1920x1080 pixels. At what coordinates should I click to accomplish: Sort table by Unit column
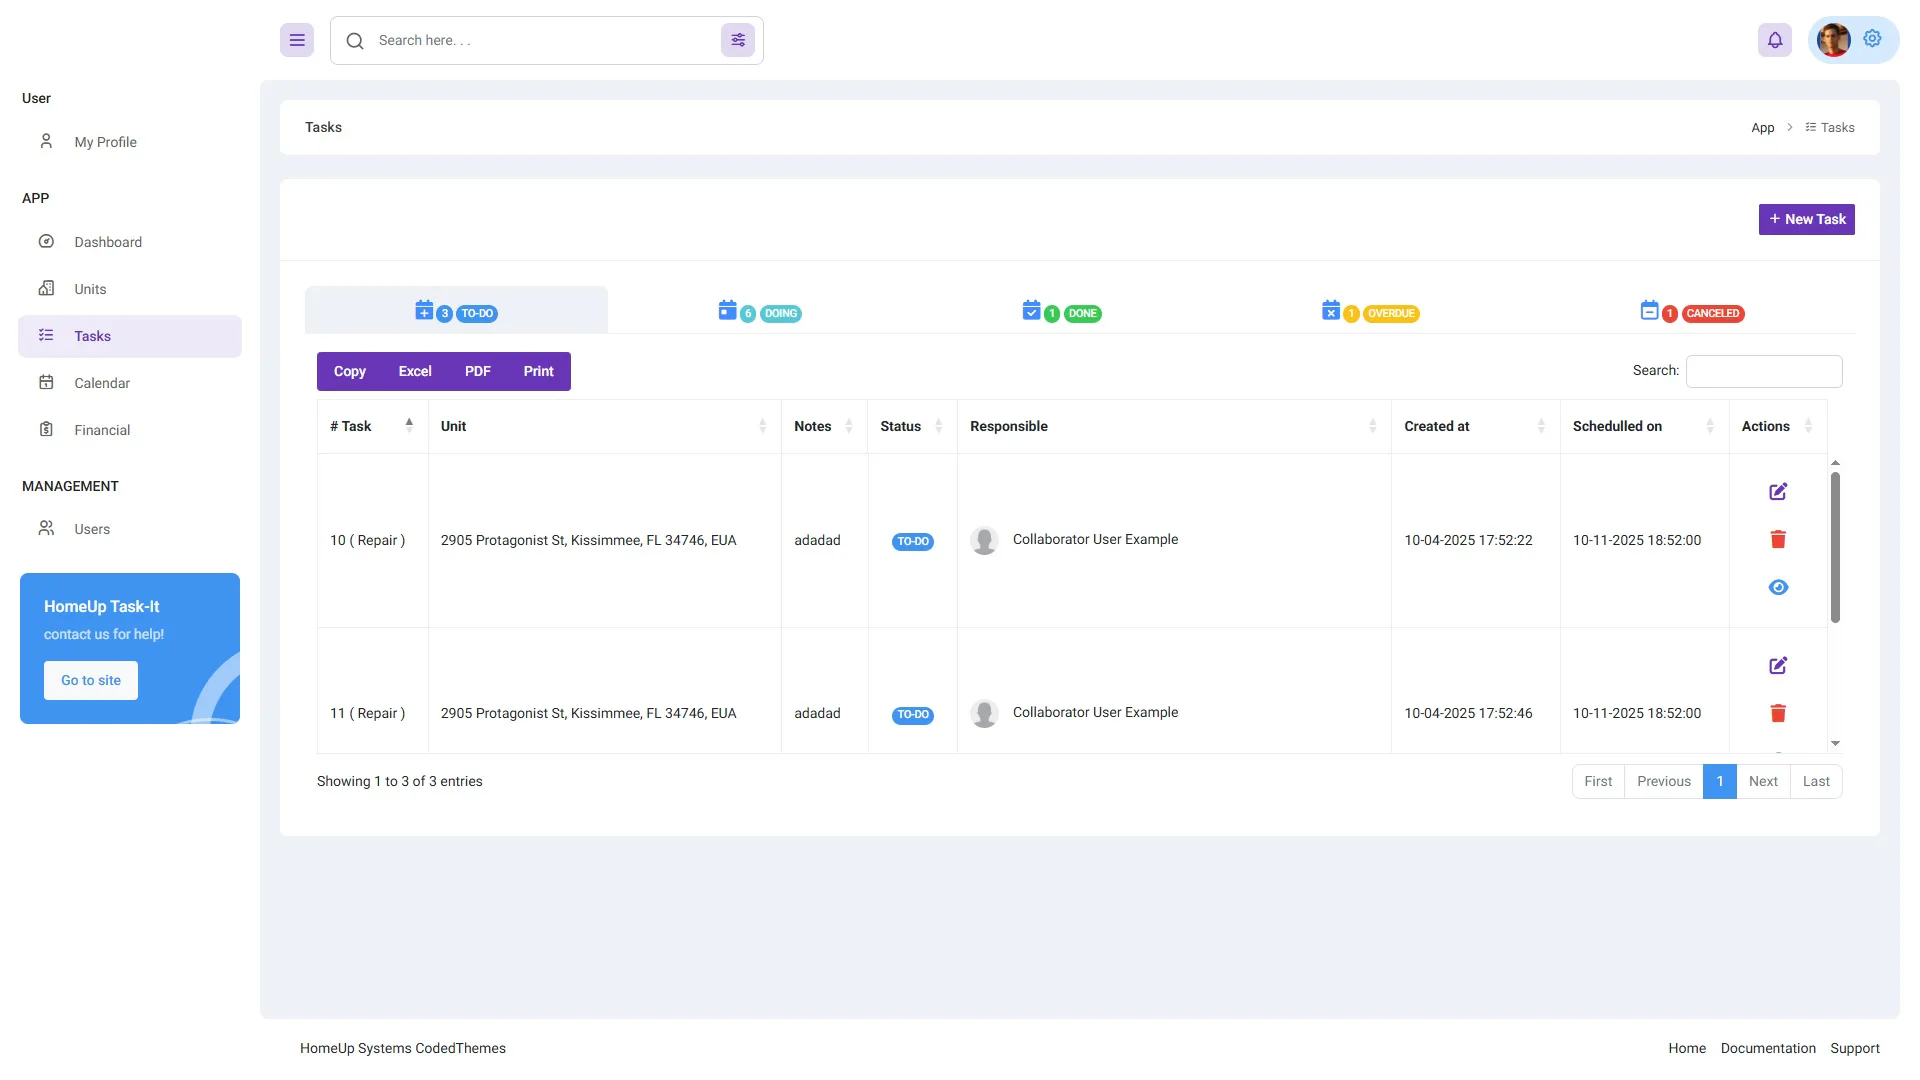604,427
